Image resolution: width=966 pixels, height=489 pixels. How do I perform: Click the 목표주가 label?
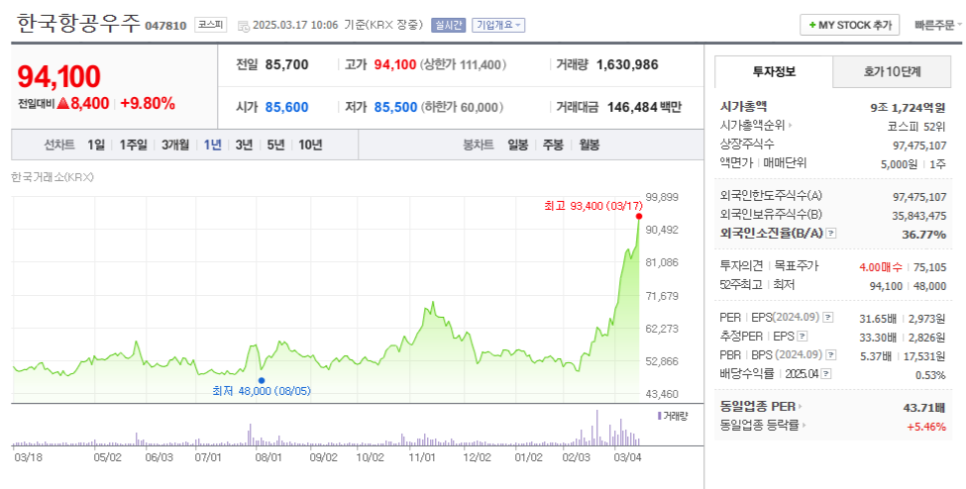pyautogui.click(x=796, y=266)
